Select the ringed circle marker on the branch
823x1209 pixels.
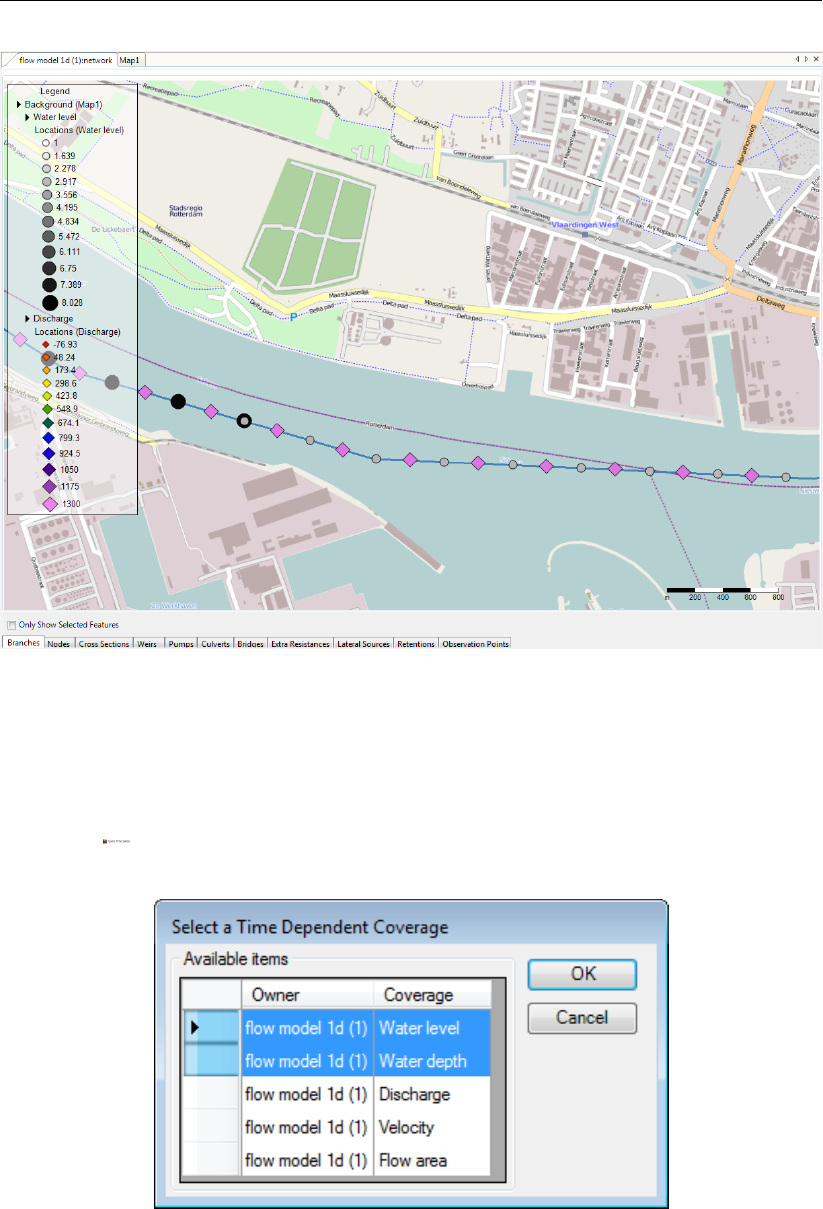(x=244, y=421)
